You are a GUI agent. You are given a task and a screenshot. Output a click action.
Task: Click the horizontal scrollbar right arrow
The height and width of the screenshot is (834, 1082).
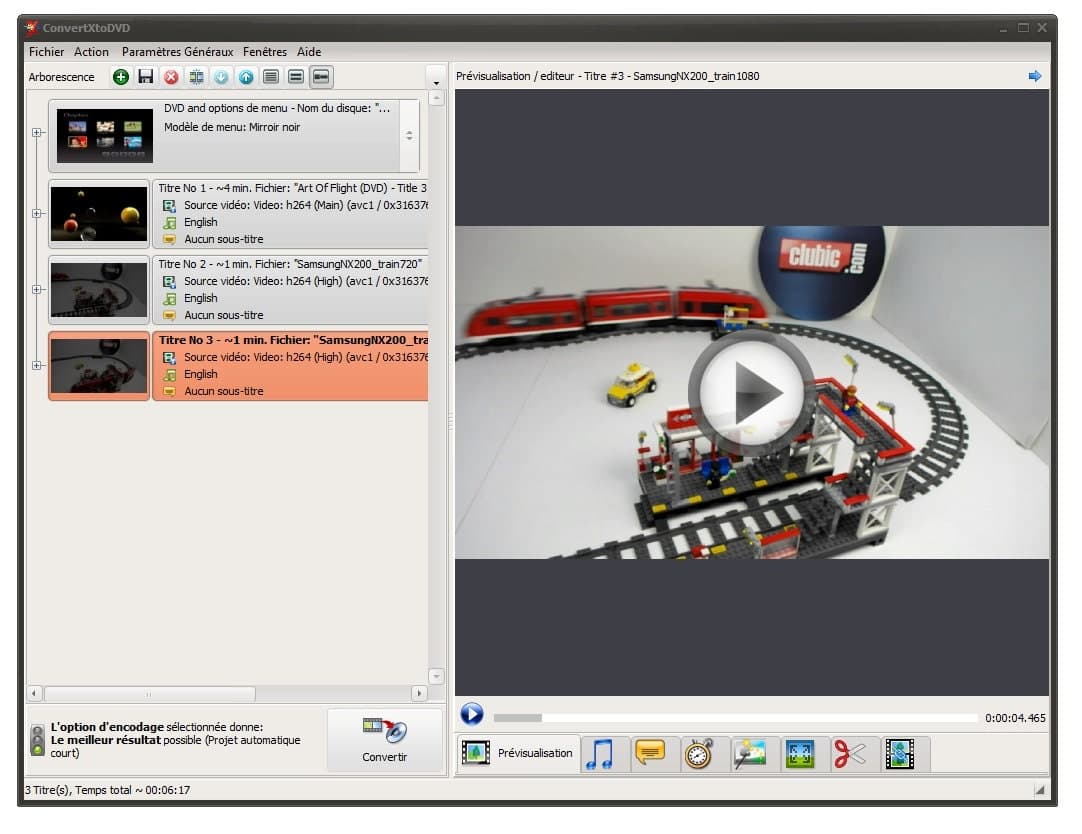pyautogui.click(x=419, y=693)
